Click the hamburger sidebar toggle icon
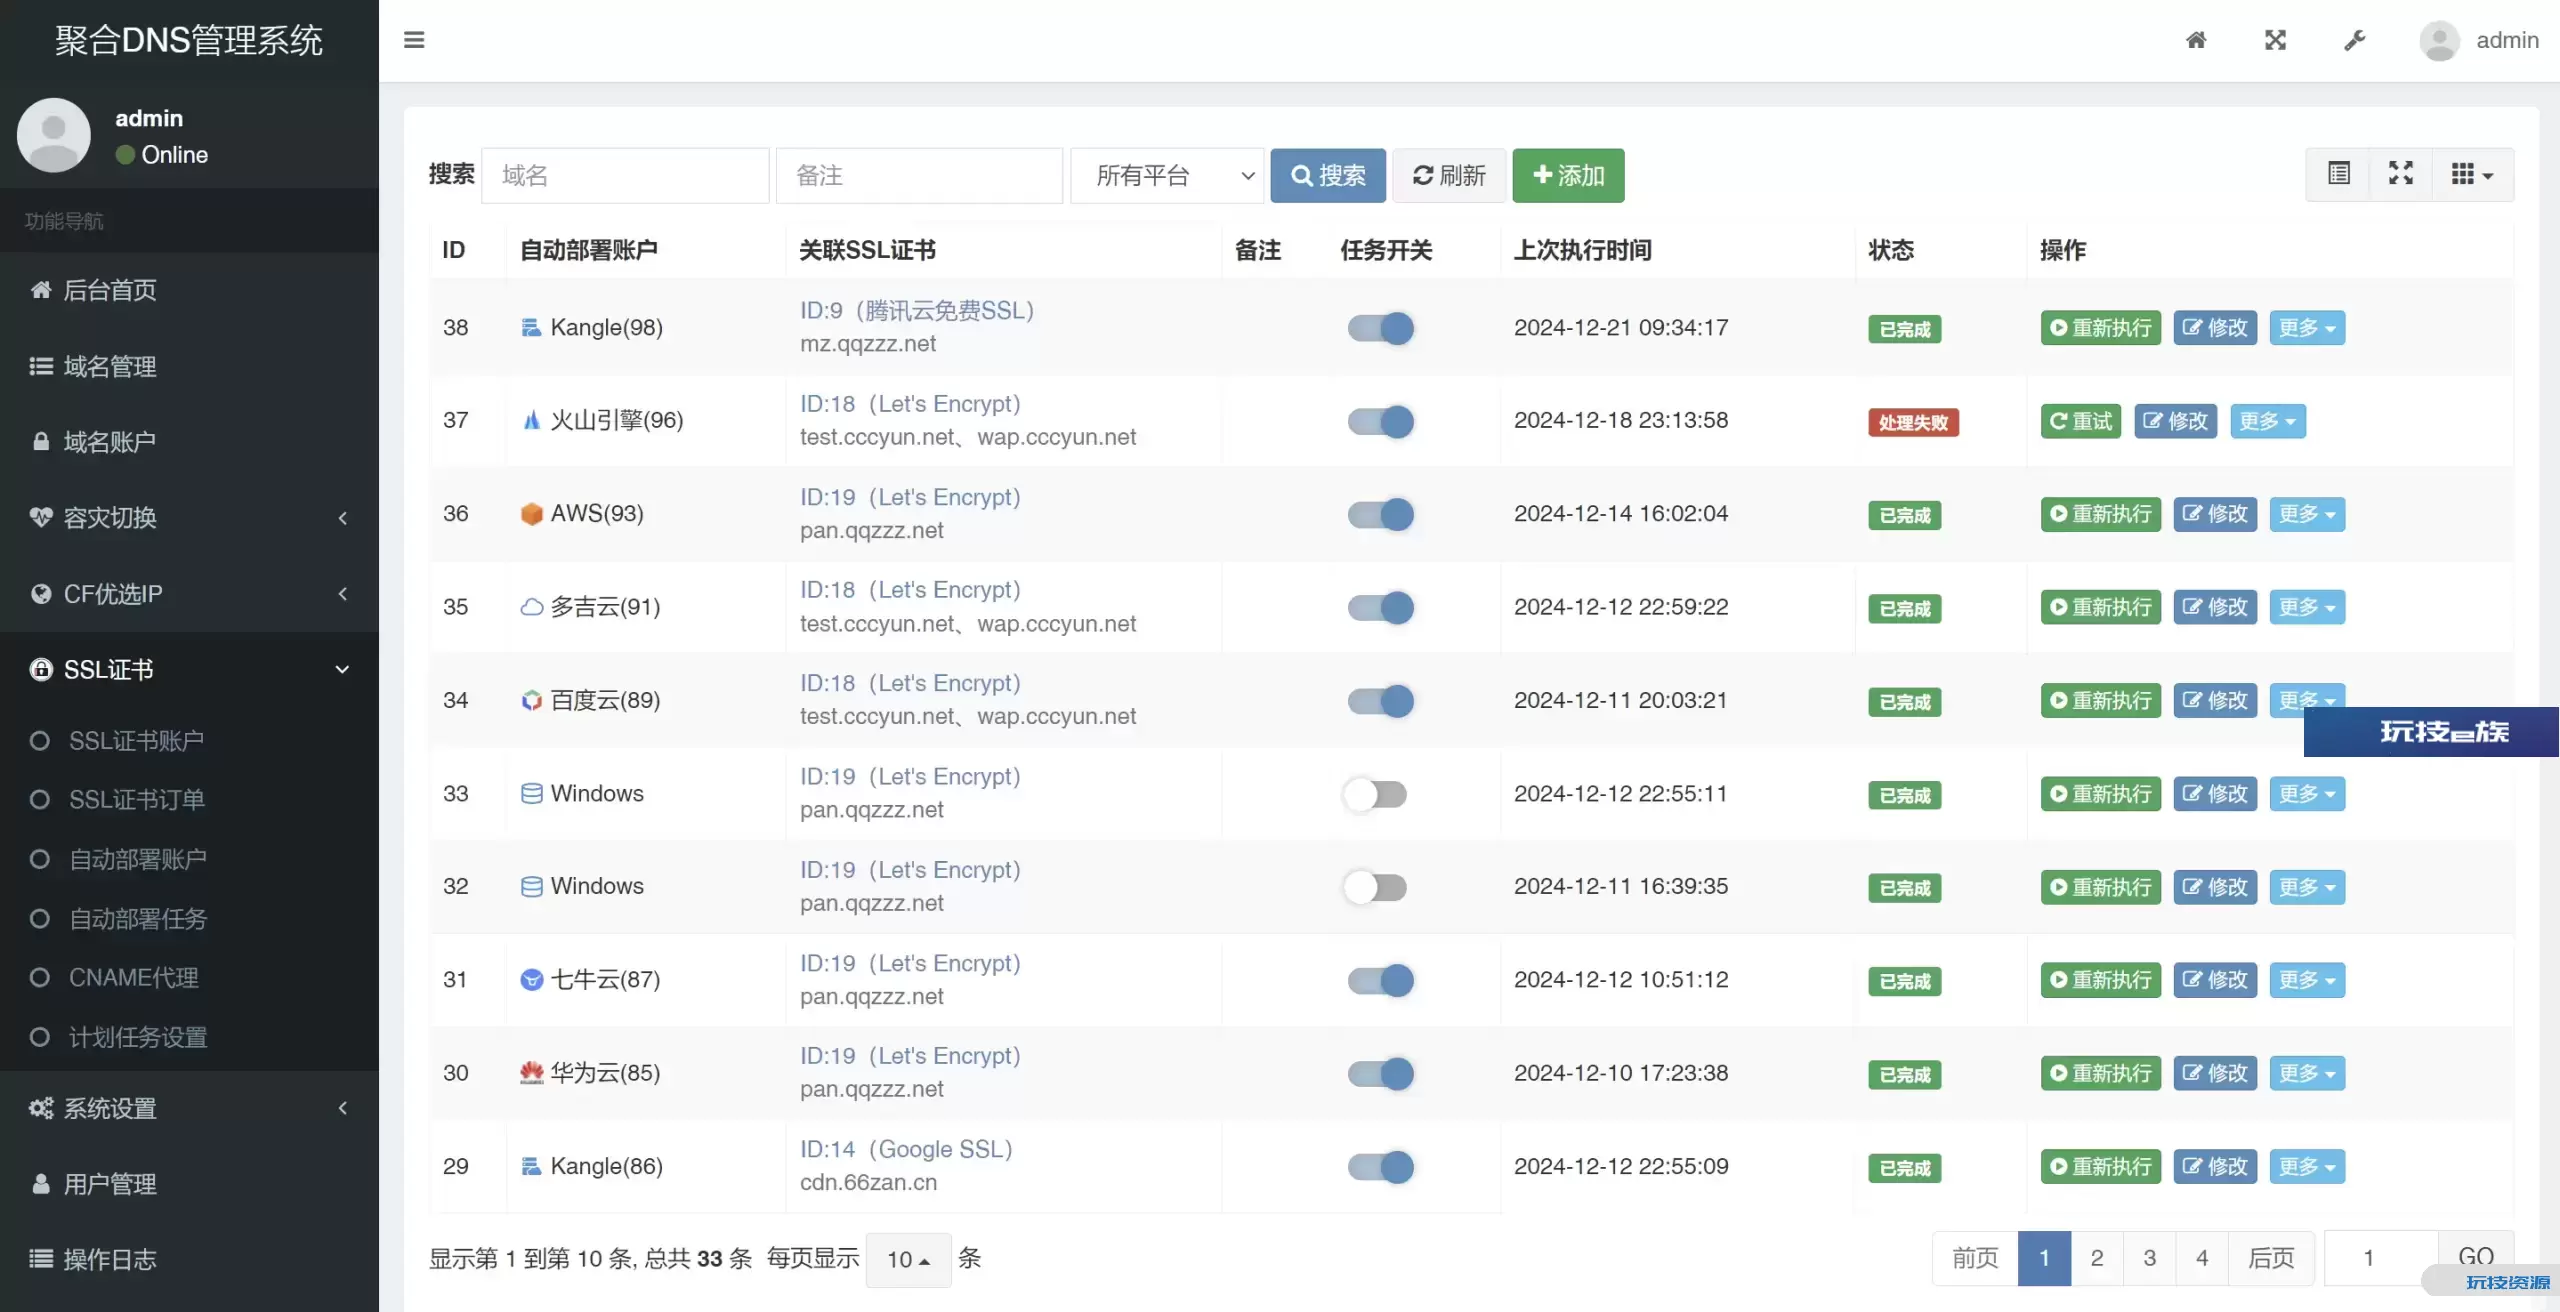Image resolution: width=2560 pixels, height=1312 pixels. click(414, 40)
